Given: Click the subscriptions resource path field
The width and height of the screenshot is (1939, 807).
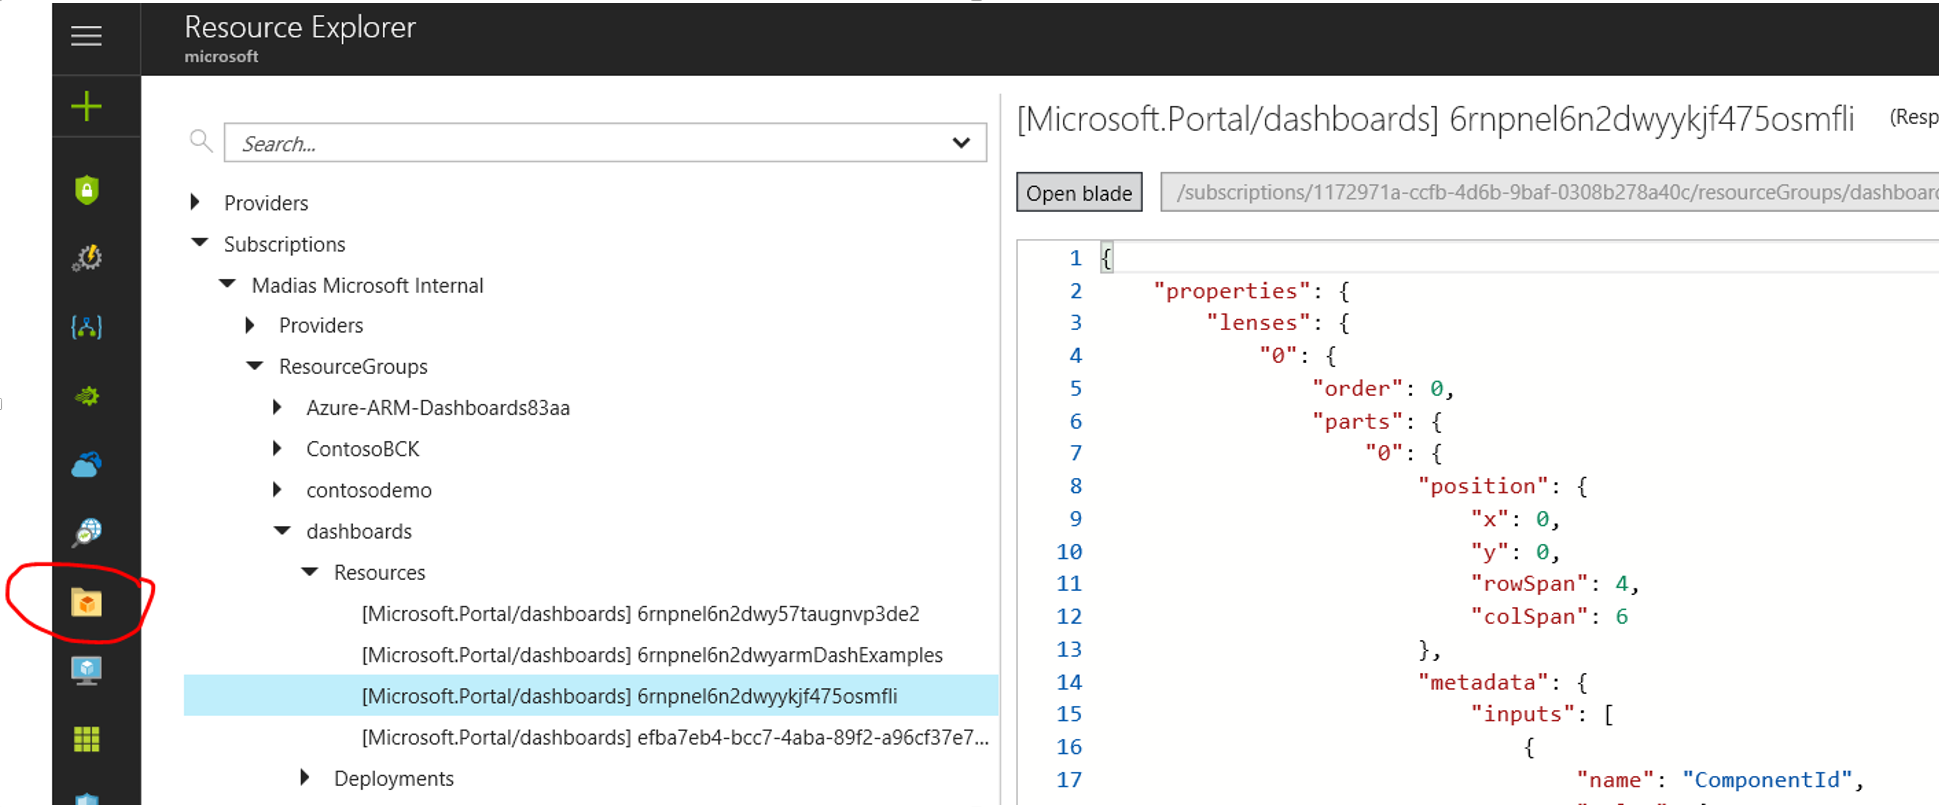Looking at the screenshot, I should [1549, 192].
